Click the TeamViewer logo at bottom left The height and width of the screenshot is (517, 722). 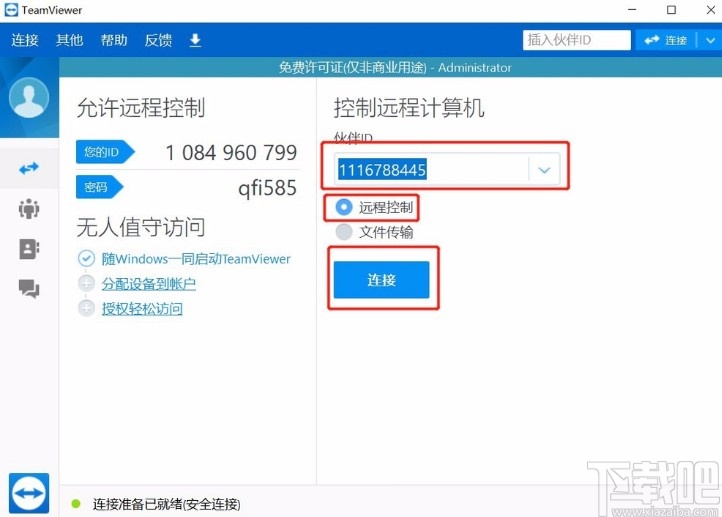29,493
